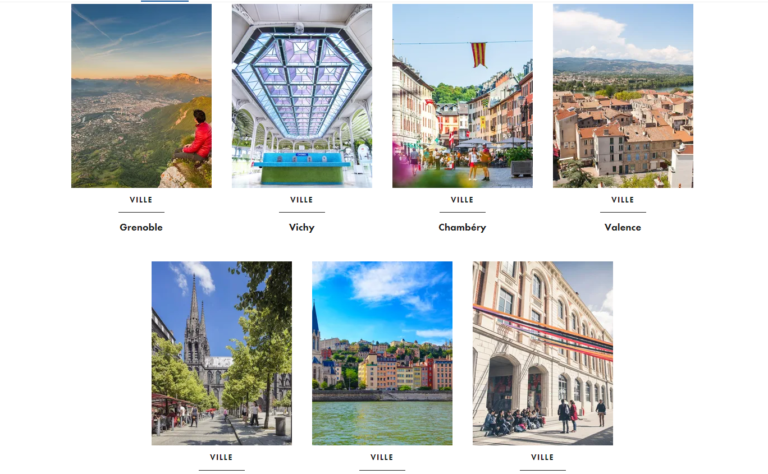The width and height of the screenshot is (768, 474).
Task: Select the VILLE label under the cathedral photo
Action: coord(221,457)
